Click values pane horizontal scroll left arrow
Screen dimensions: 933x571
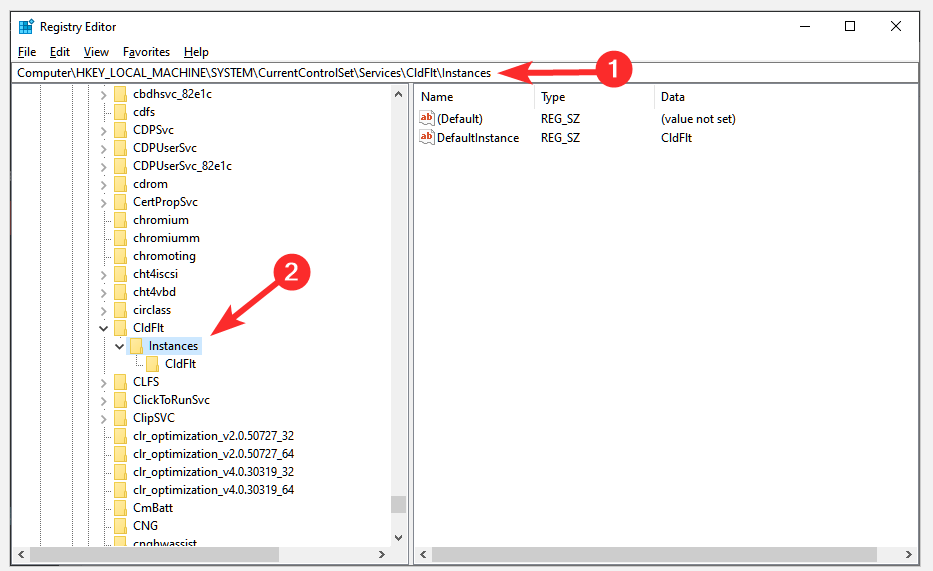tap(423, 554)
